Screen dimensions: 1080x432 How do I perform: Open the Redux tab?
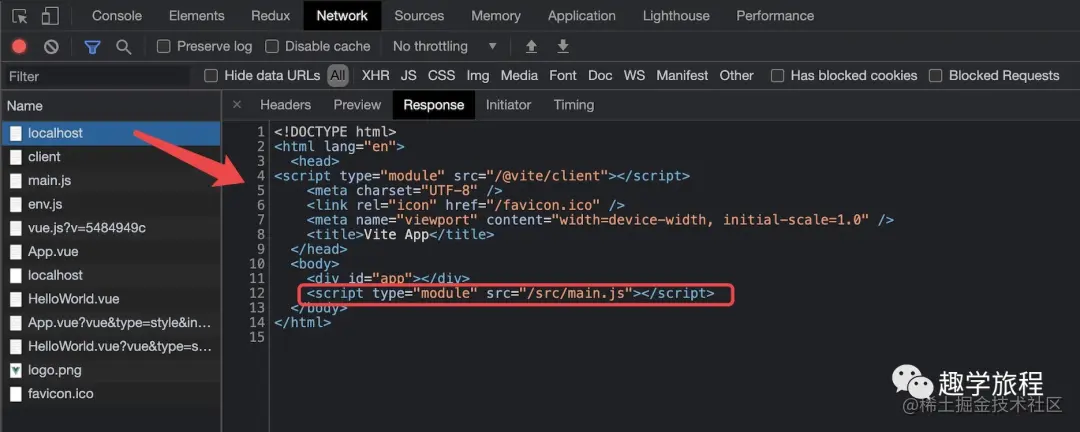click(271, 16)
